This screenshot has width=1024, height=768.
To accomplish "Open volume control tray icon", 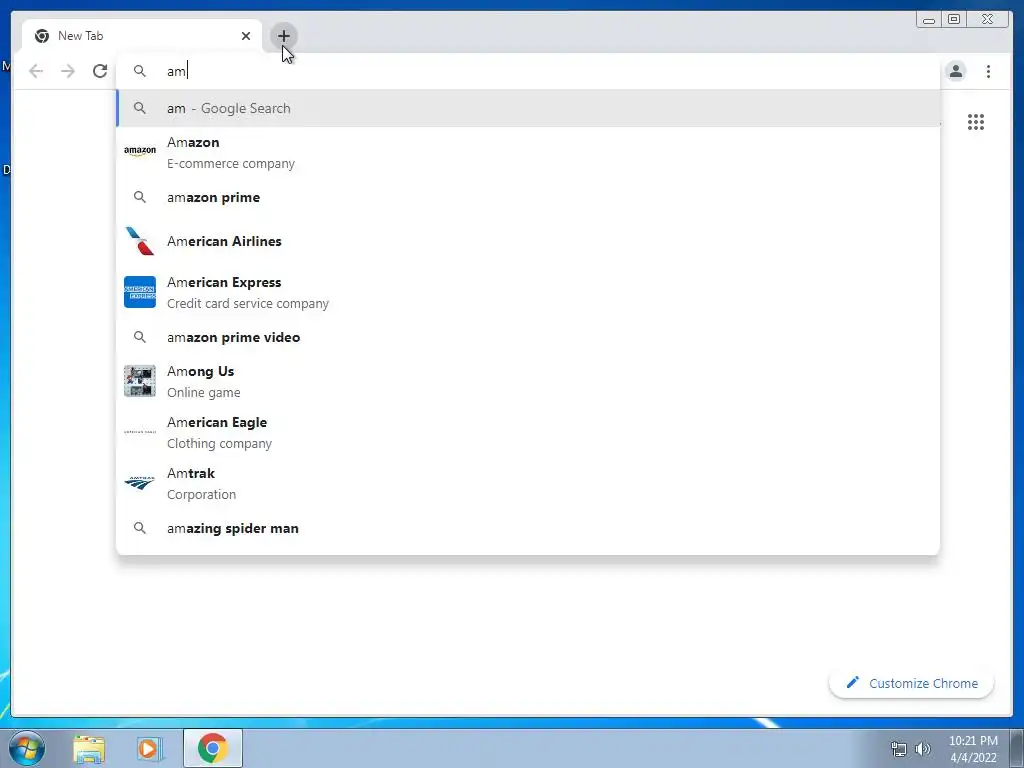I will click(x=922, y=749).
